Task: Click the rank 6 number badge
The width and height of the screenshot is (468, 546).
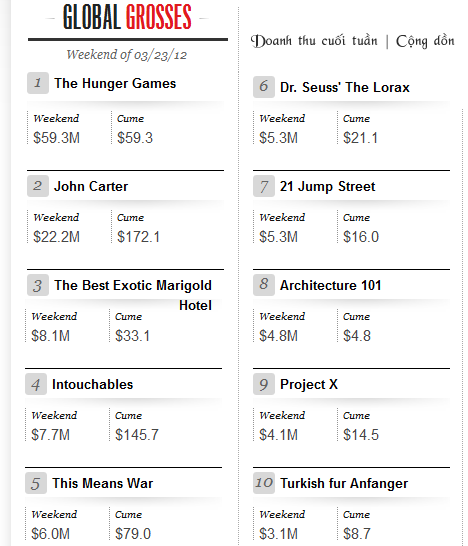Action: [x=264, y=87]
